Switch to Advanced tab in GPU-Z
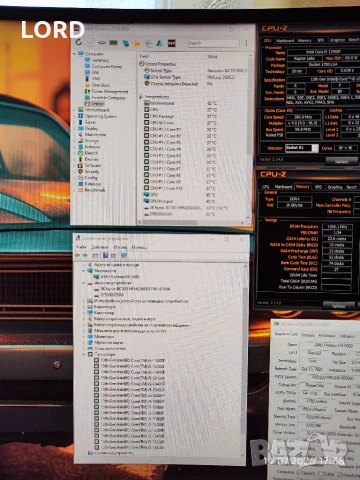Image resolution: width=360 pixels, height=480 pixels. point(327,335)
